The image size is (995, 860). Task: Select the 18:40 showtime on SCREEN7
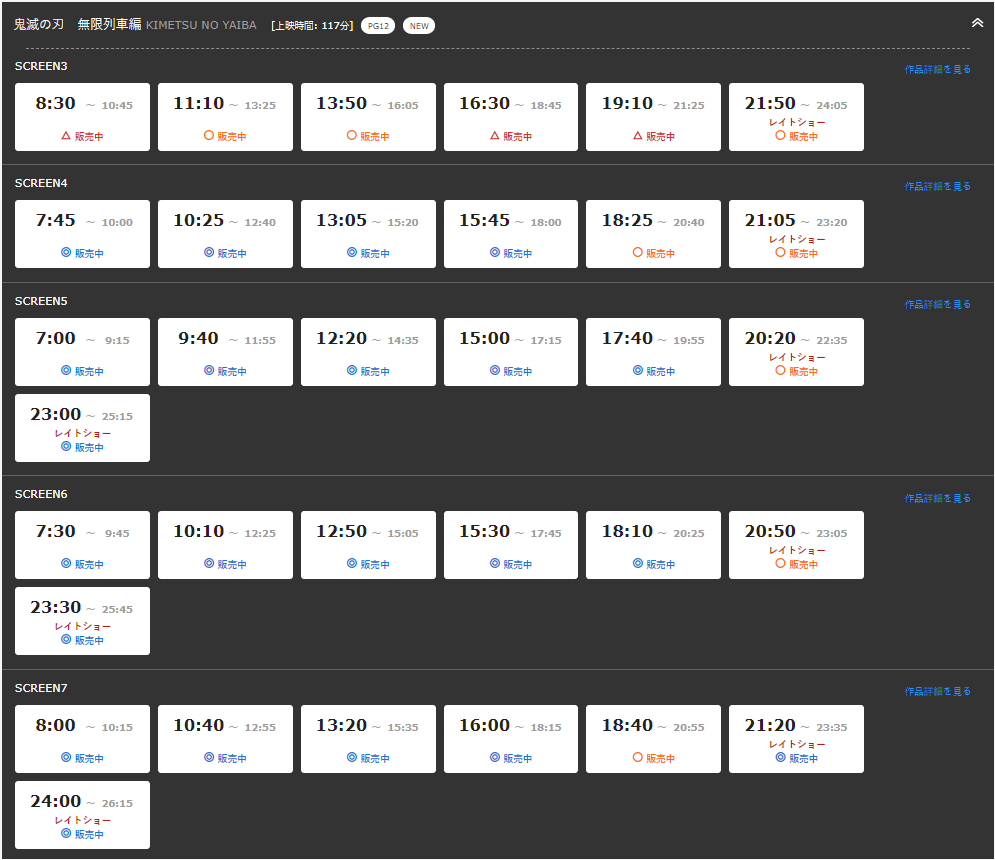(653, 739)
